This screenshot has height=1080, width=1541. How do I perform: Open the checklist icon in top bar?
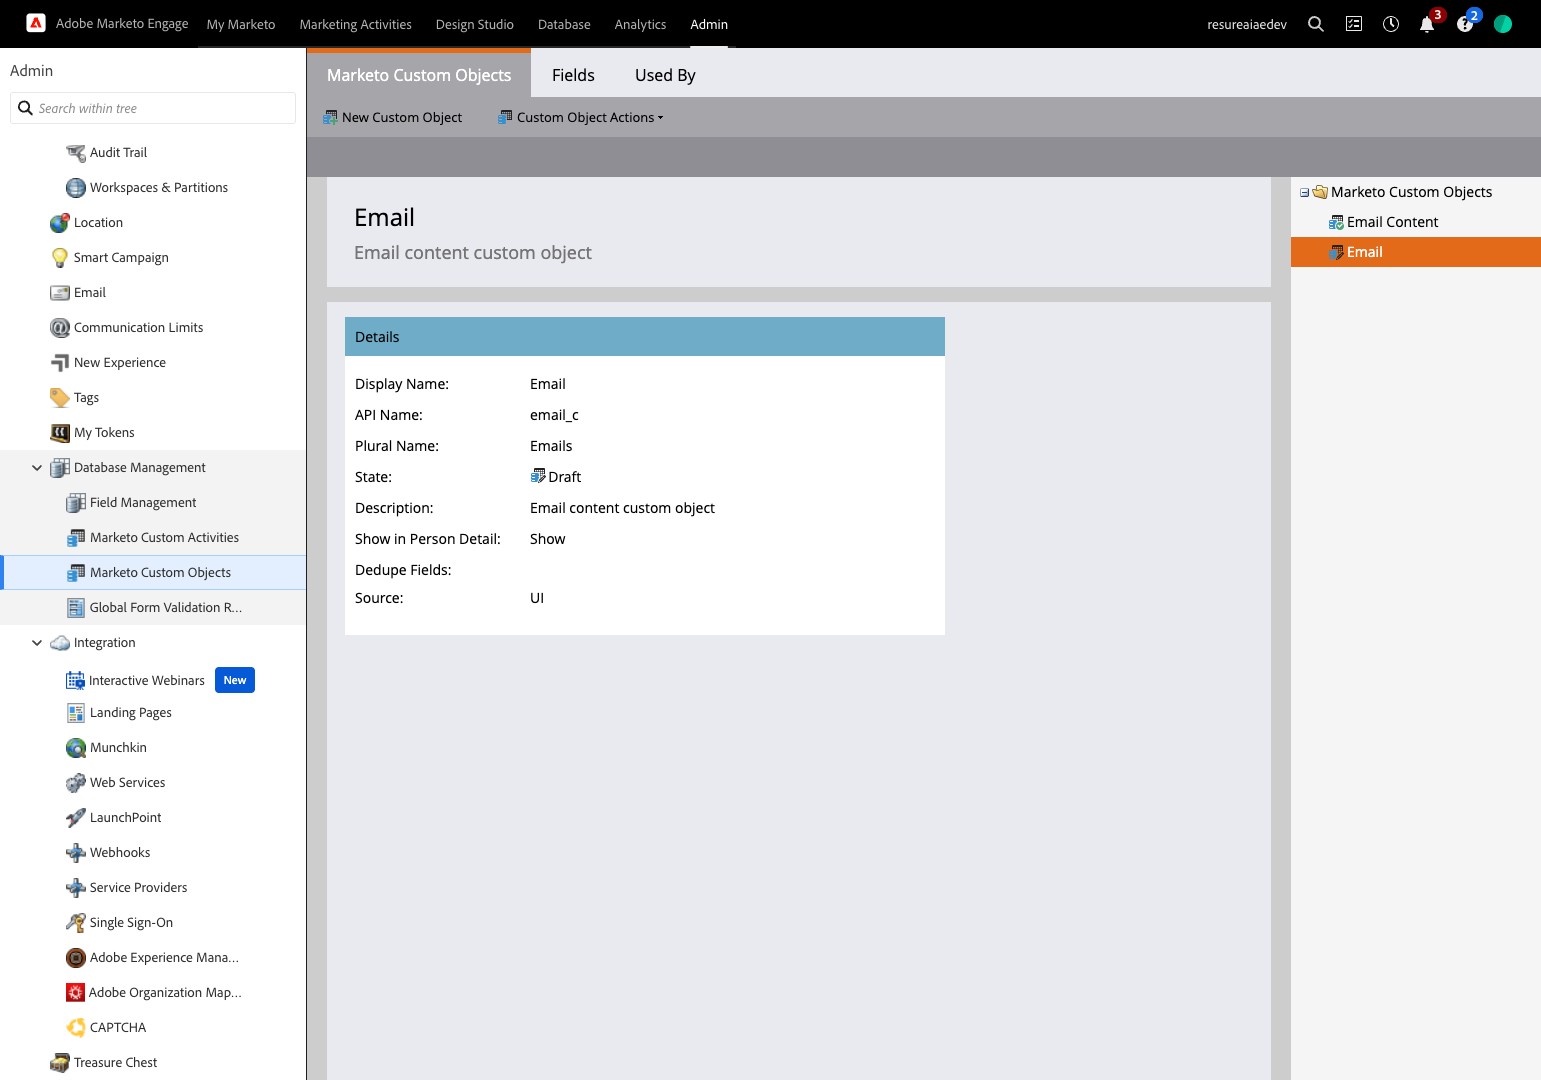pyautogui.click(x=1354, y=24)
